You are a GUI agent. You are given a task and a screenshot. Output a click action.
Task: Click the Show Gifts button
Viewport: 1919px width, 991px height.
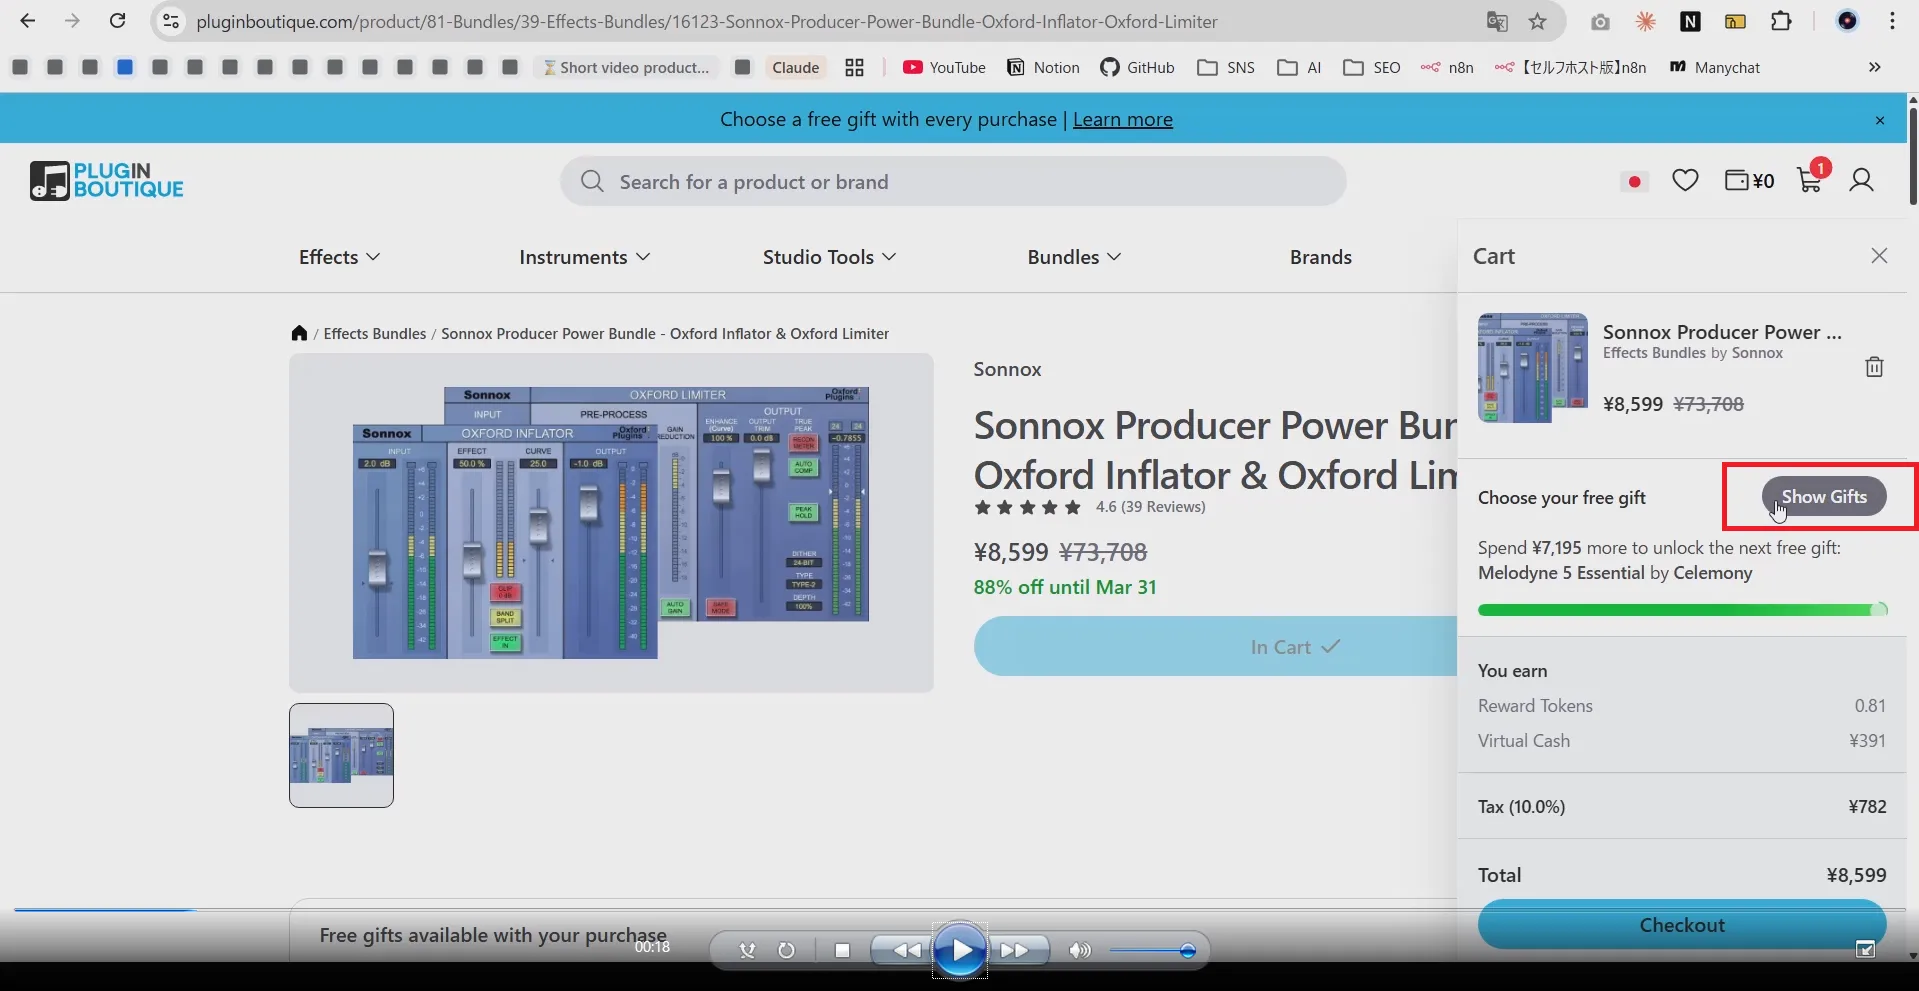[1823, 497]
